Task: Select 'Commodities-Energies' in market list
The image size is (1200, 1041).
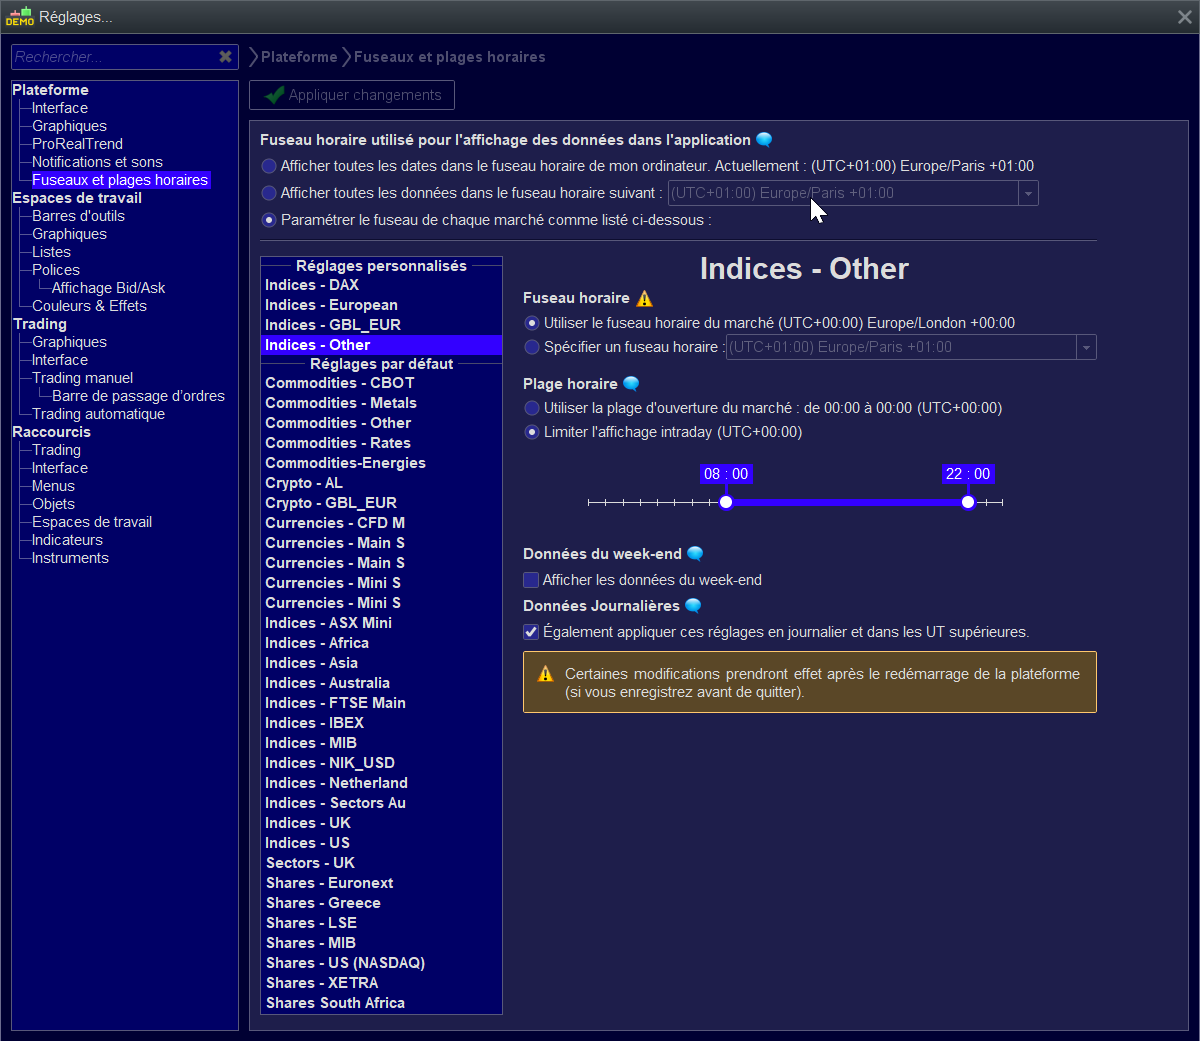Action: click(x=381, y=463)
